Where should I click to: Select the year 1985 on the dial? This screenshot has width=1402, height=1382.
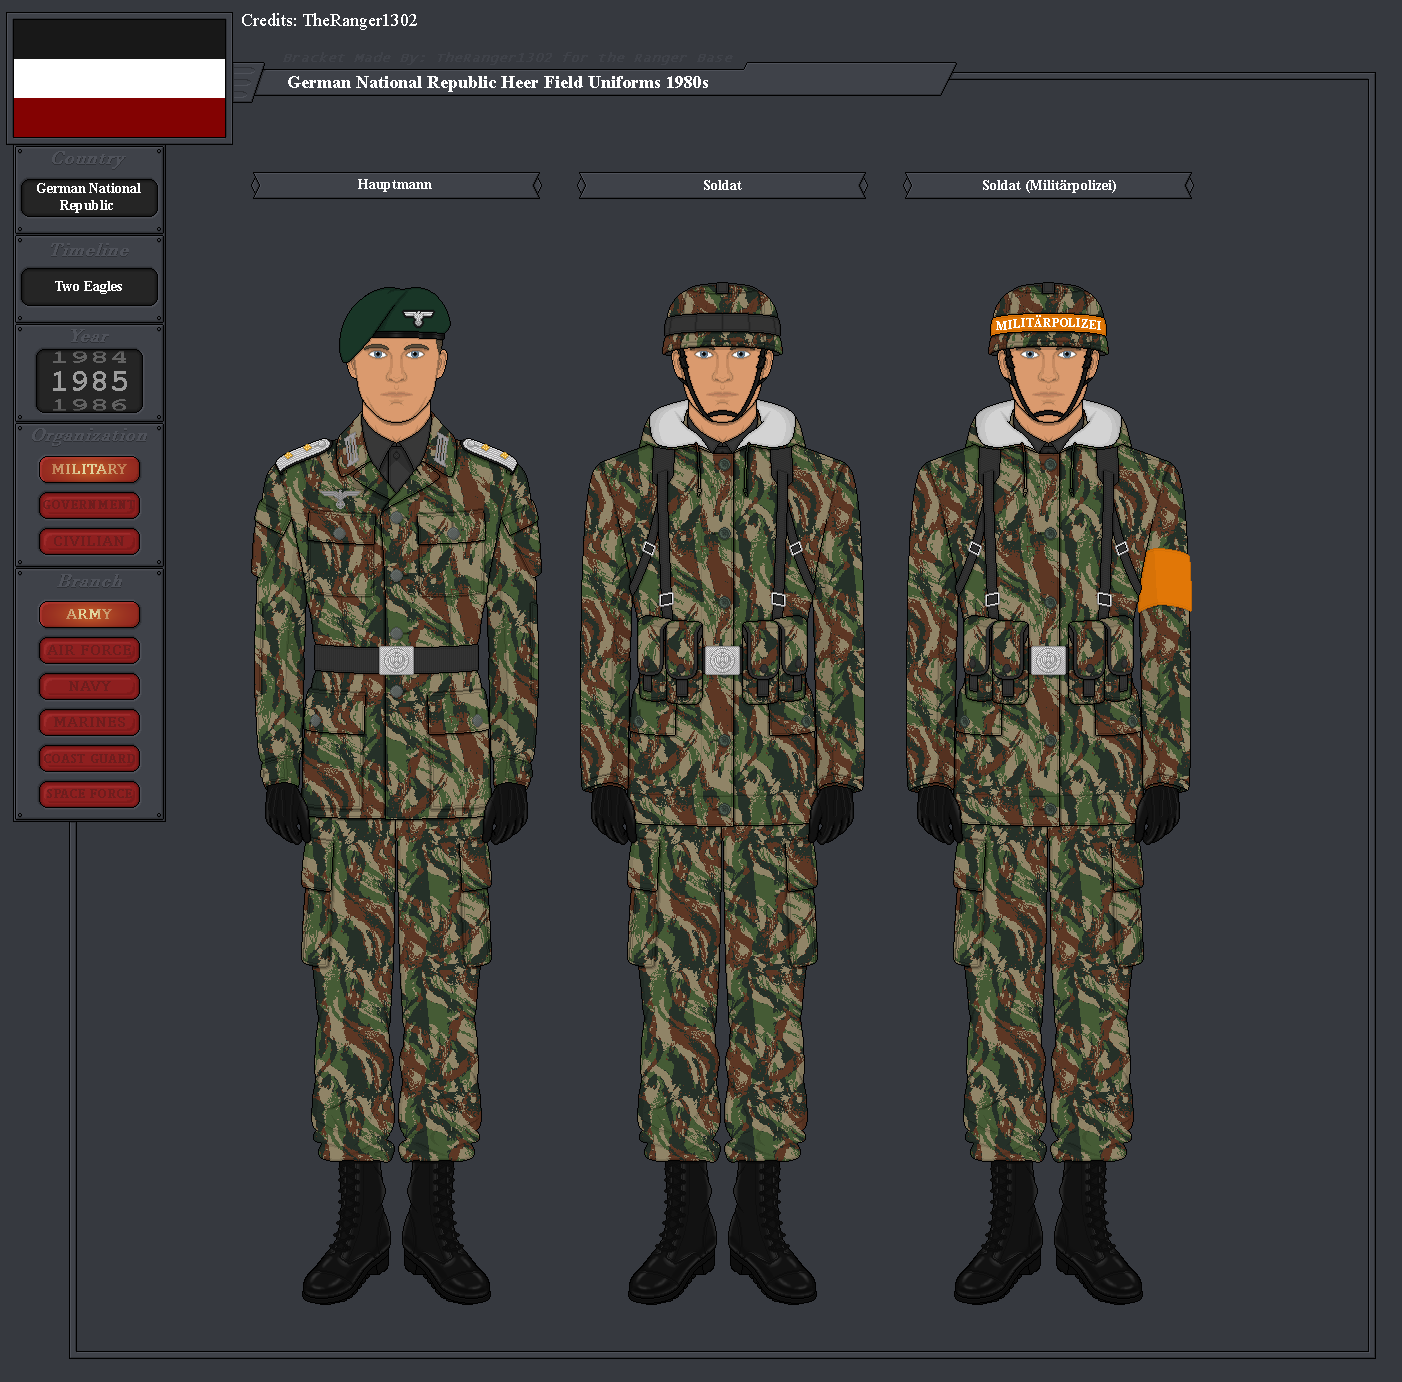pyautogui.click(x=90, y=381)
